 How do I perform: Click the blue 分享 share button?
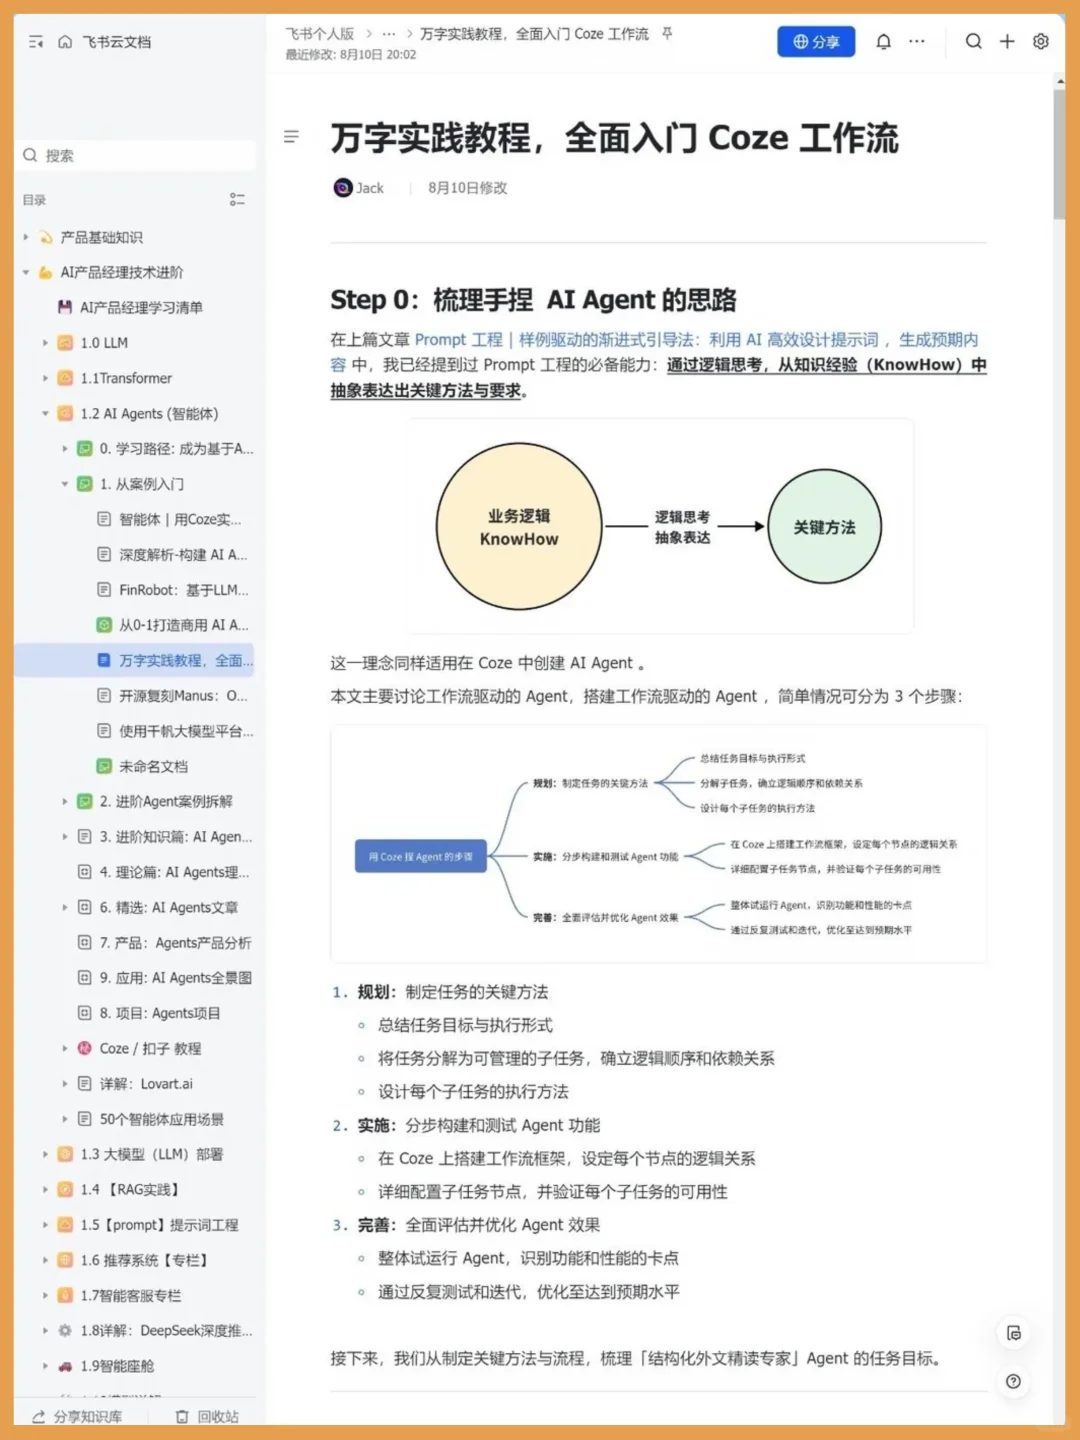pos(816,41)
